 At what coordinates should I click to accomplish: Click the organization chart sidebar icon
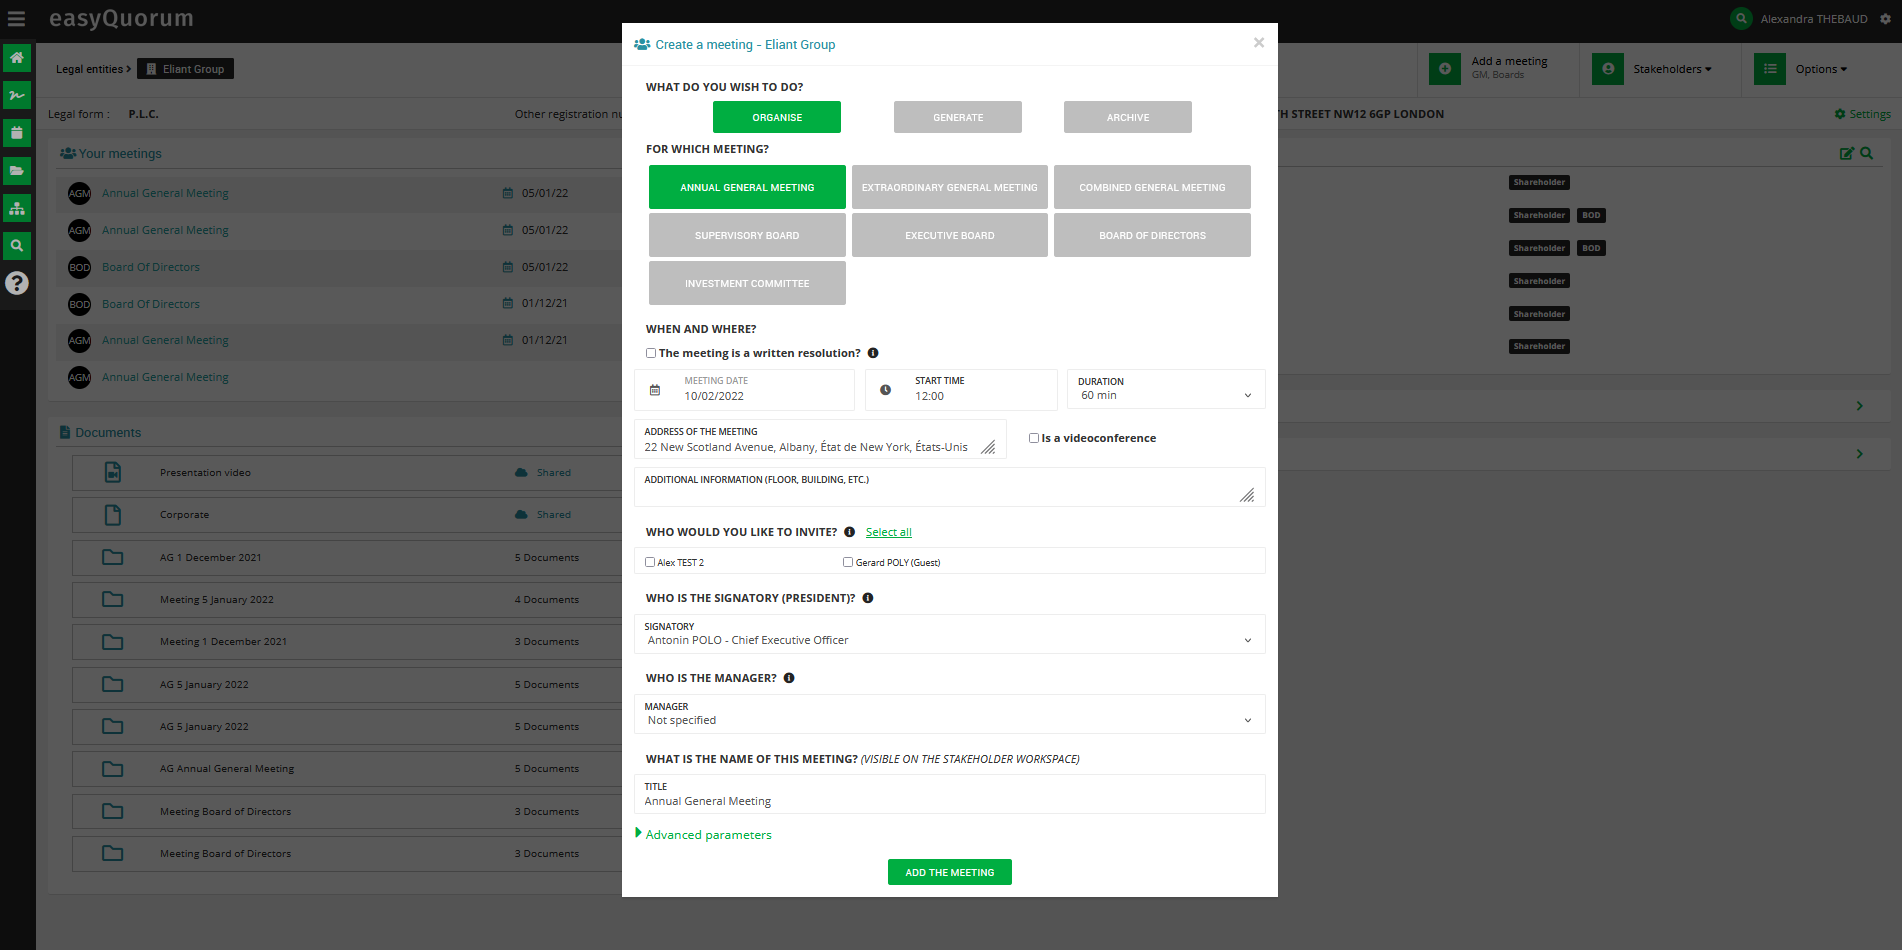click(17, 209)
